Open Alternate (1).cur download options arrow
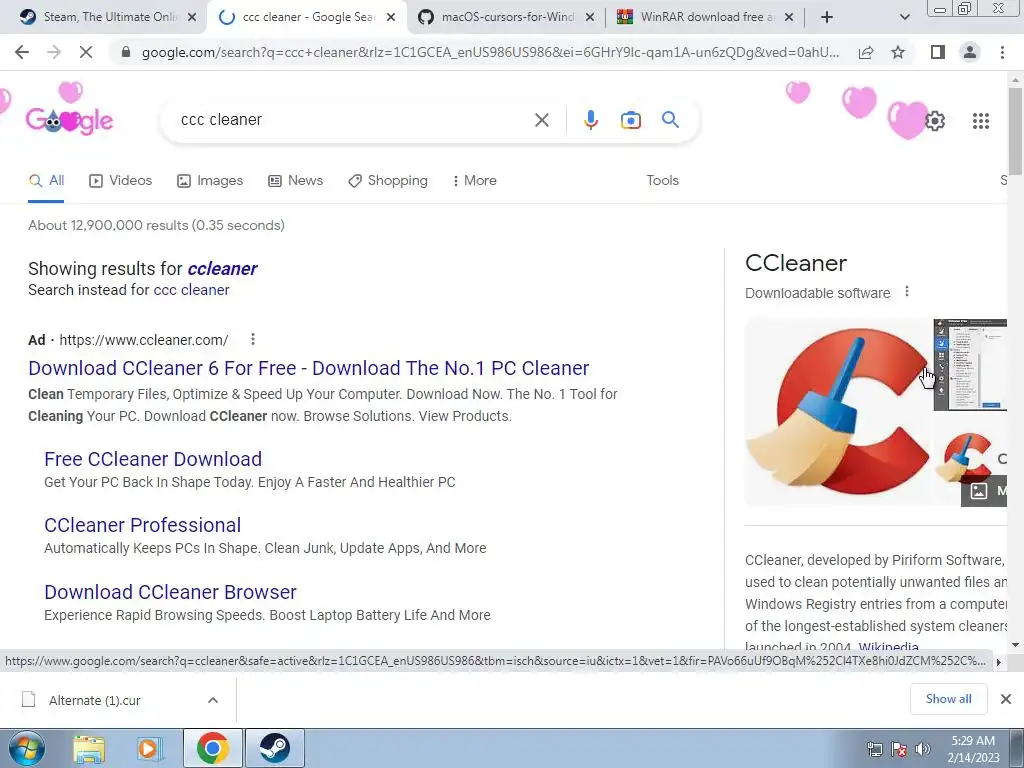Viewport: 1024px width, 768px height. pyautogui.click(x=213, y=700)
